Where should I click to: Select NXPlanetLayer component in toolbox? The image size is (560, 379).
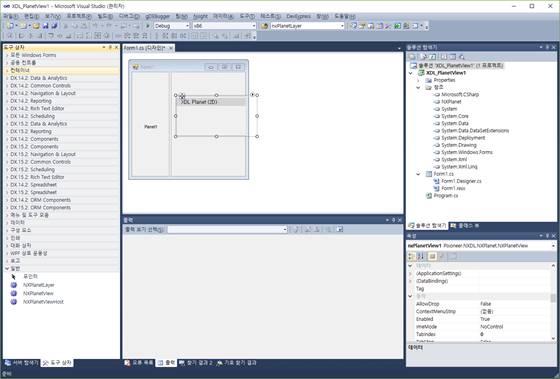tap(39, 285)
